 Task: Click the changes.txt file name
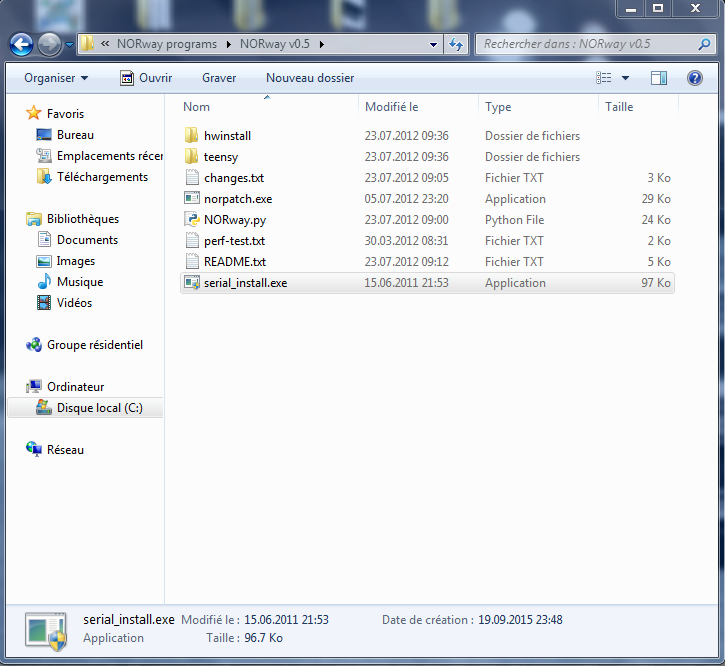pos(233,178)
